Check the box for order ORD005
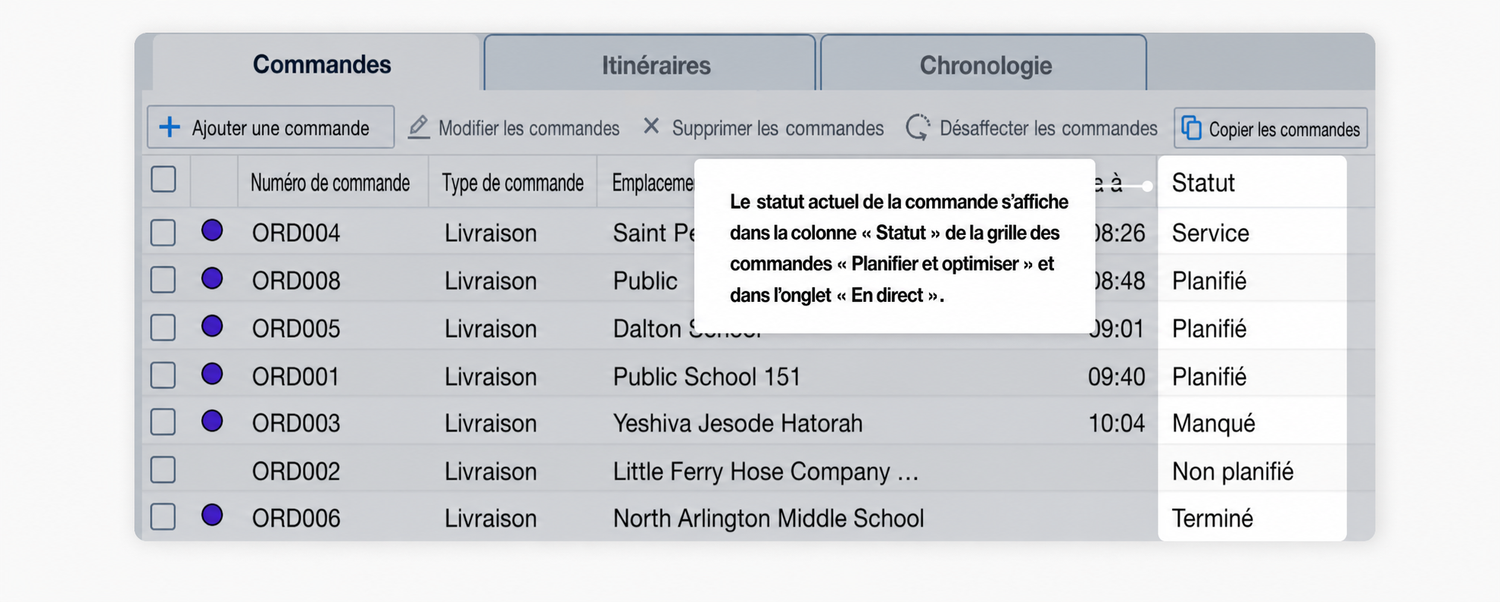Viewport: 1500px width, 602px height. click(x=163, y=327)
